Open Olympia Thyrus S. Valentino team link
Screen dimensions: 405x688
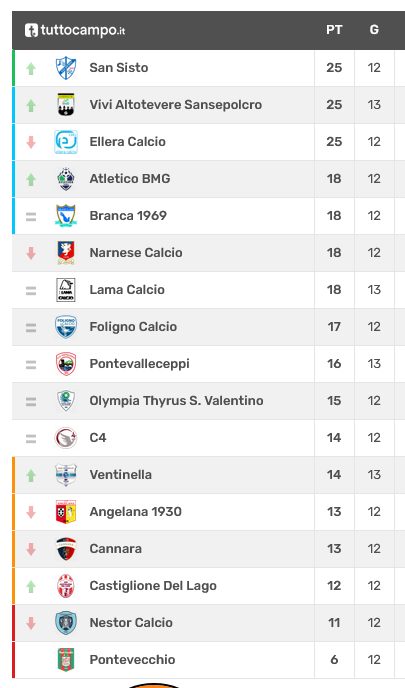point(176,401)
